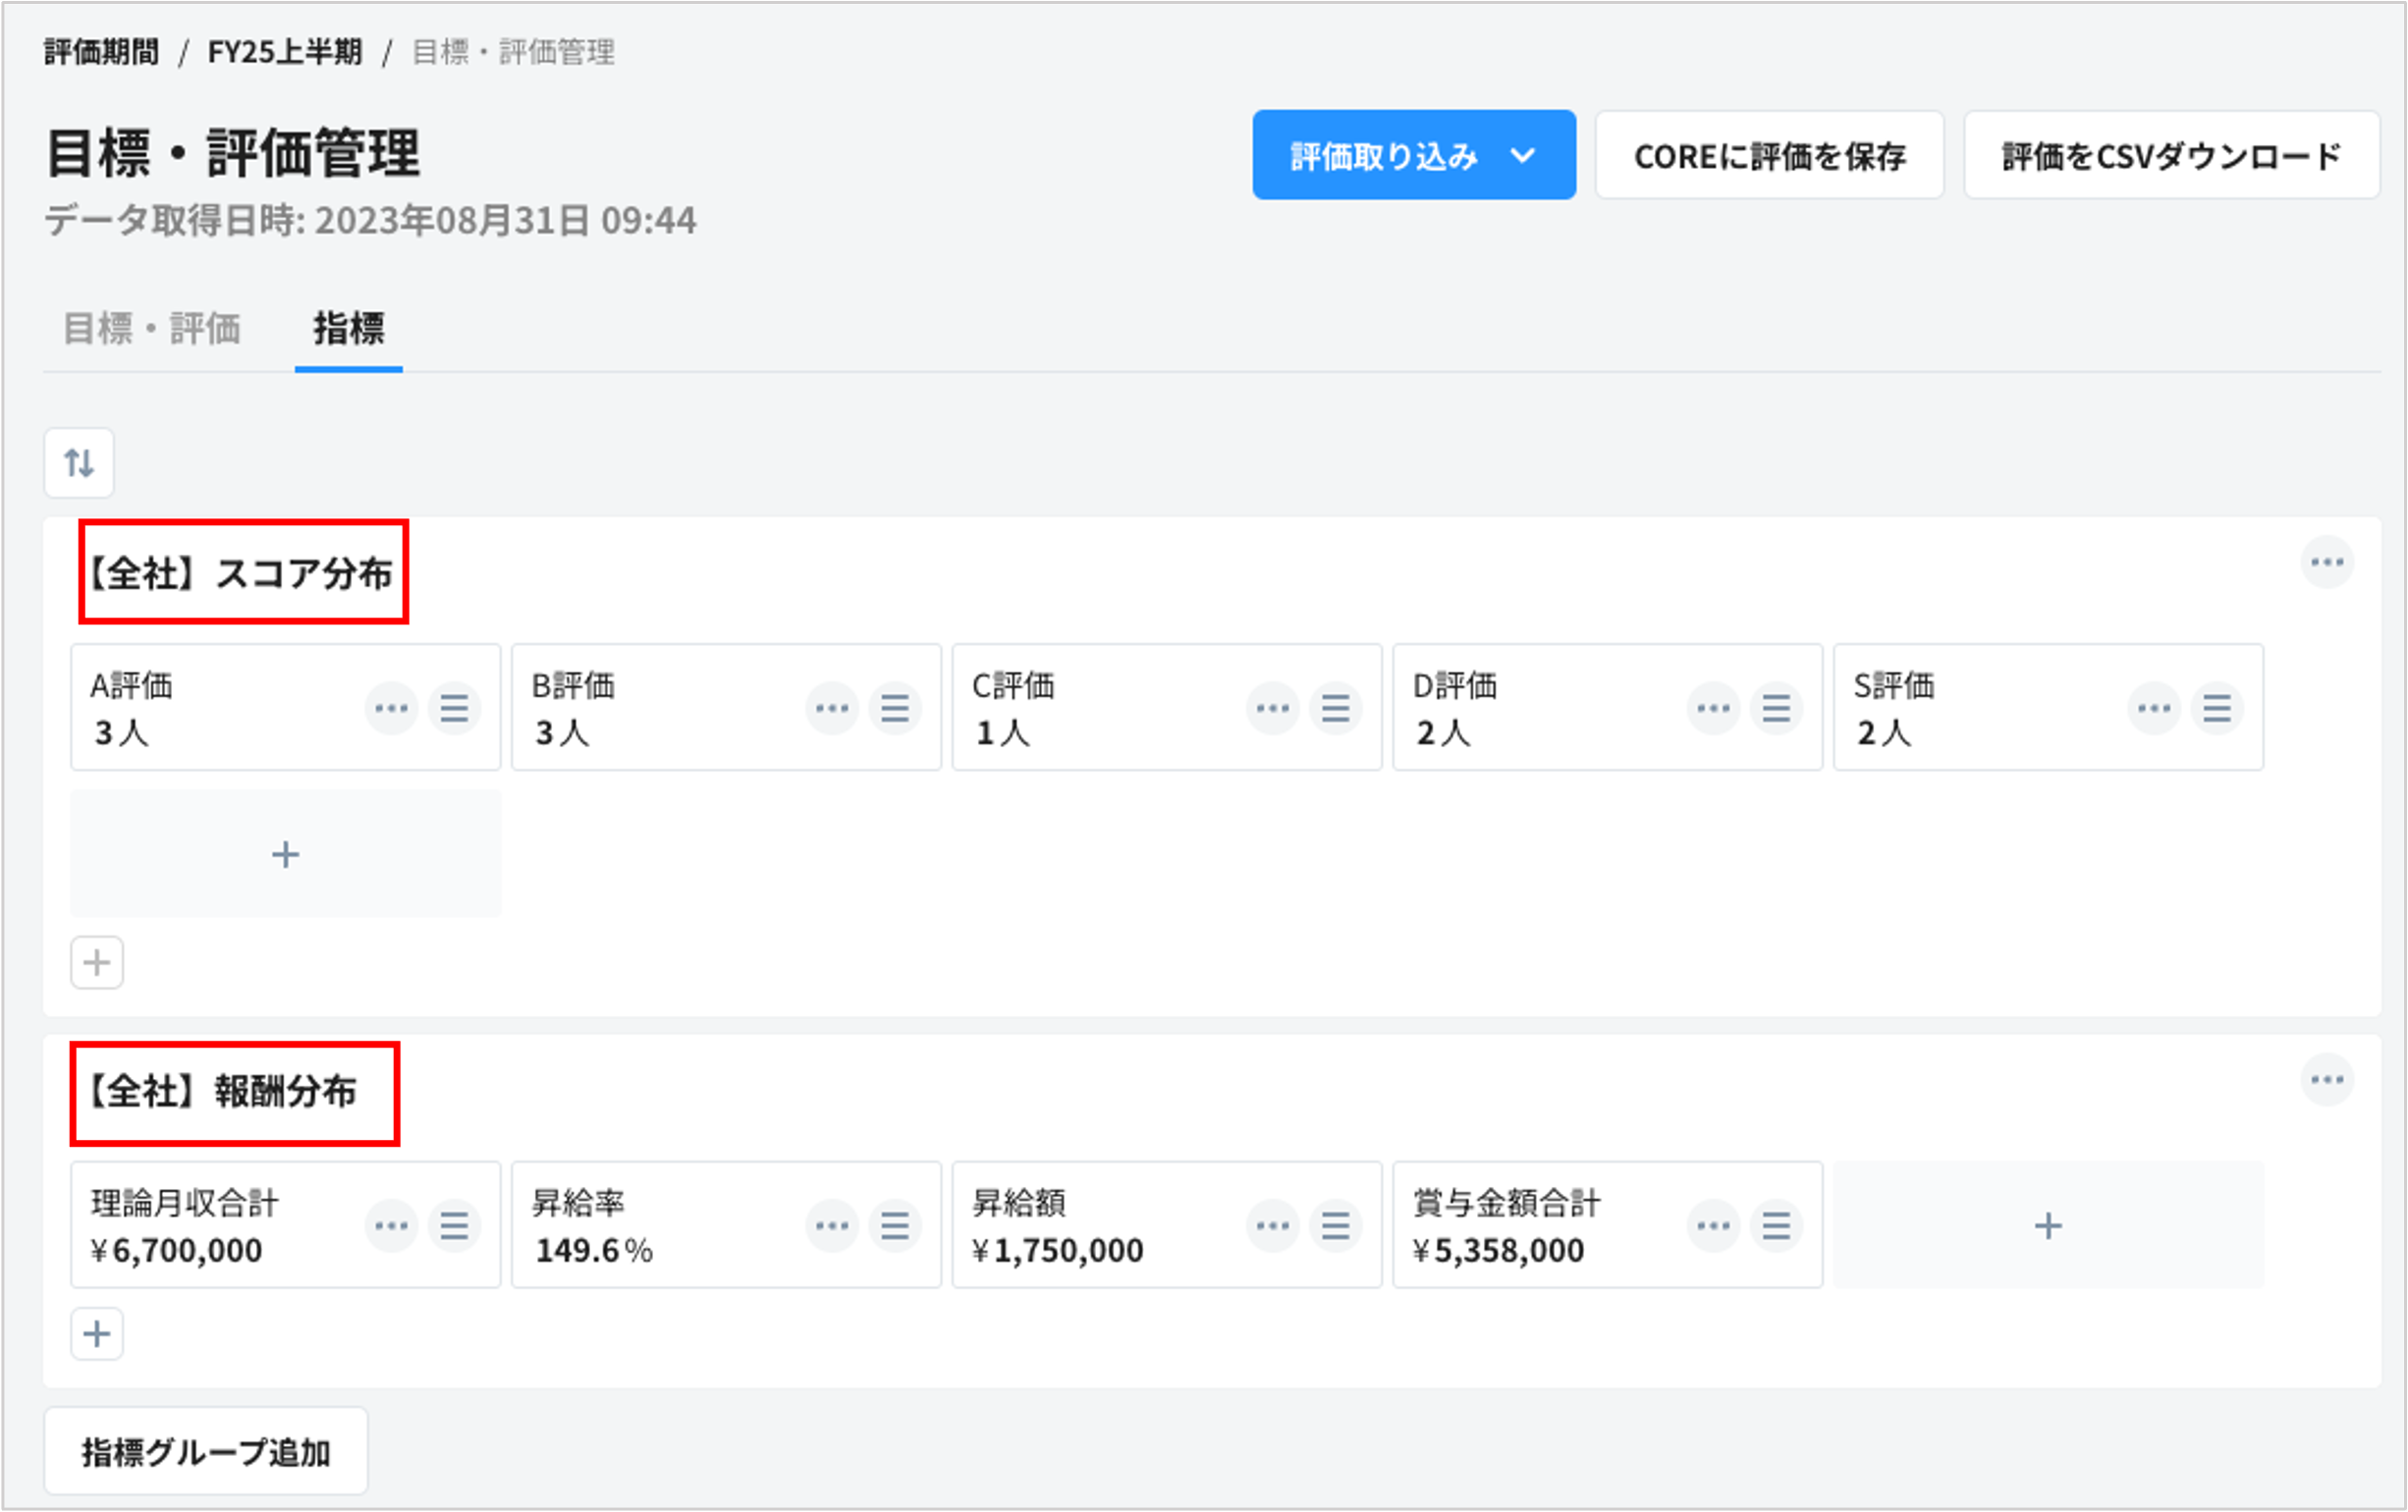Click 評価をCSVダウンロード button

[x=2171, y=155]
